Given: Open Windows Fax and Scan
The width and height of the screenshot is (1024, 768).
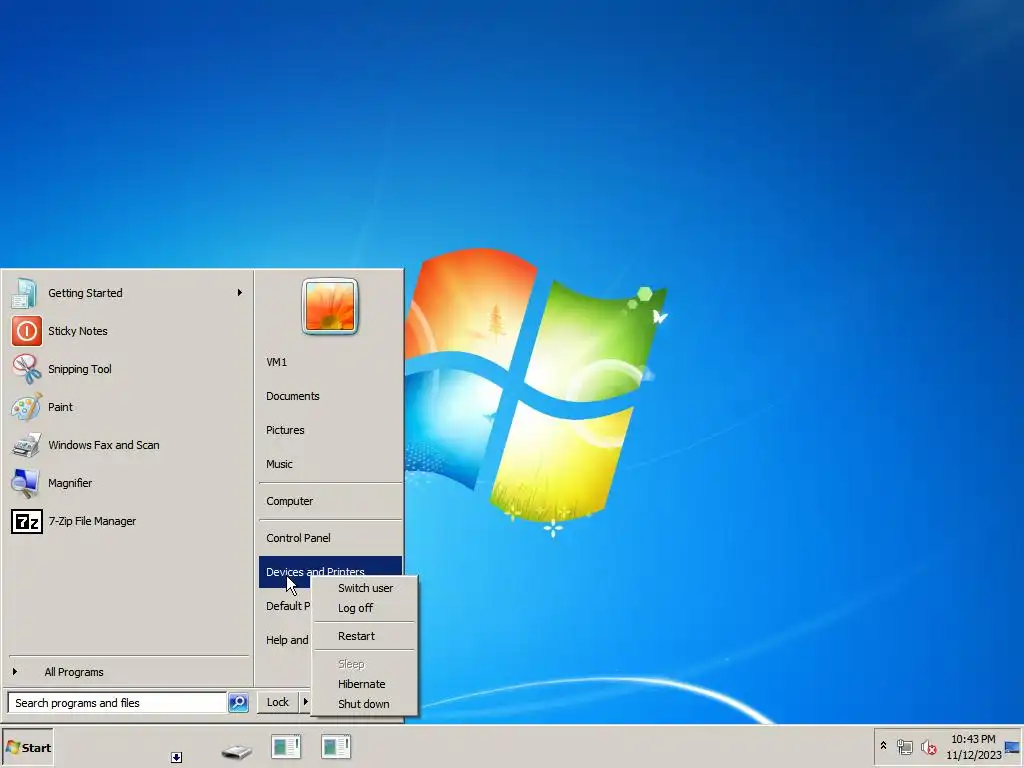Looking at the screenshot, I should [127, 445].
